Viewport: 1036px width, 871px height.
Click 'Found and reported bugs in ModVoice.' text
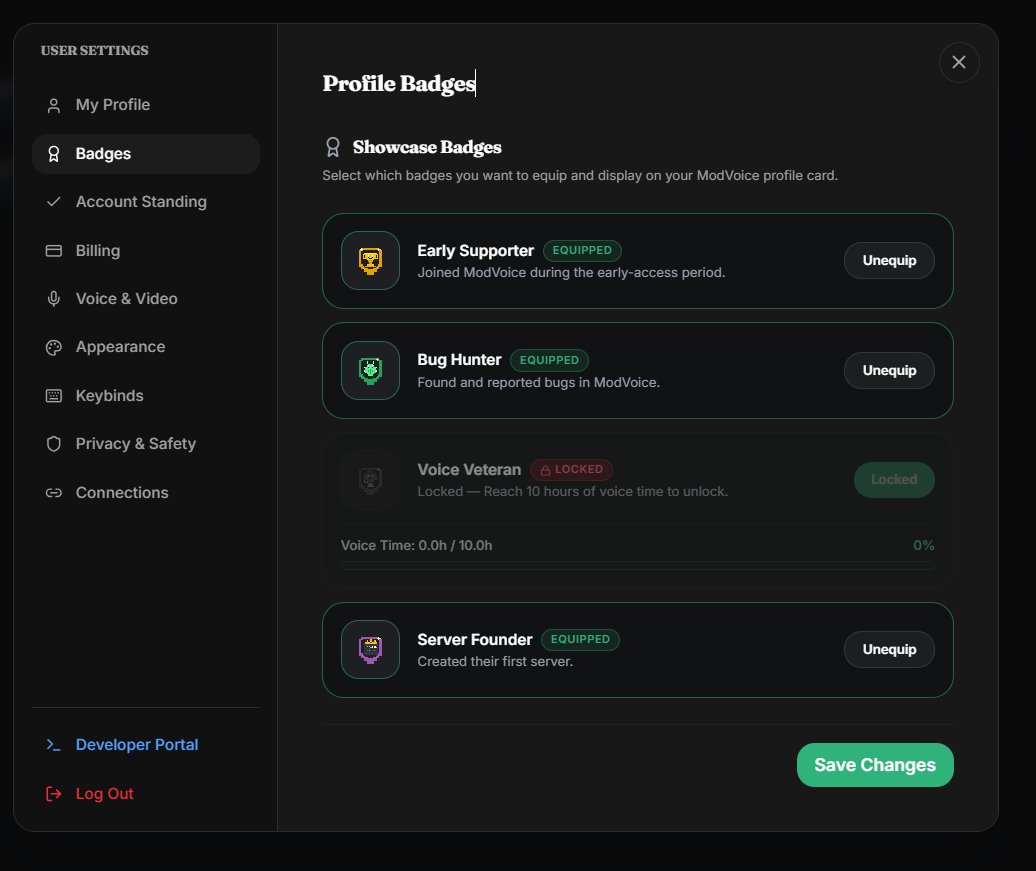point(538,383)
